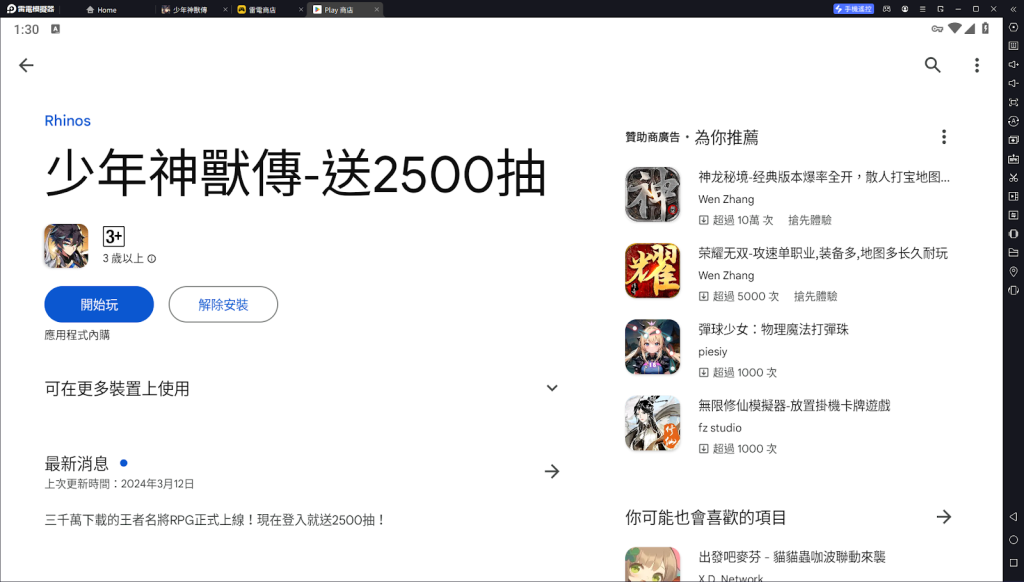Click title 彈球少女:物理魔法打彈珠
The height and width of the screenshot is (582, 1024).
pos(773,329)
